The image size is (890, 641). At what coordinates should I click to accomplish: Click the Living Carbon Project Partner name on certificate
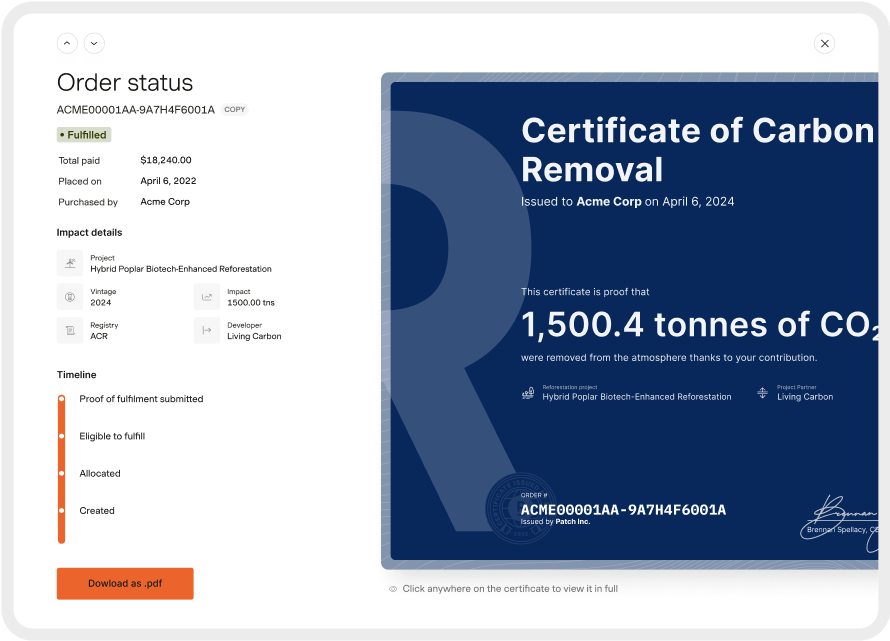(805, 397)
